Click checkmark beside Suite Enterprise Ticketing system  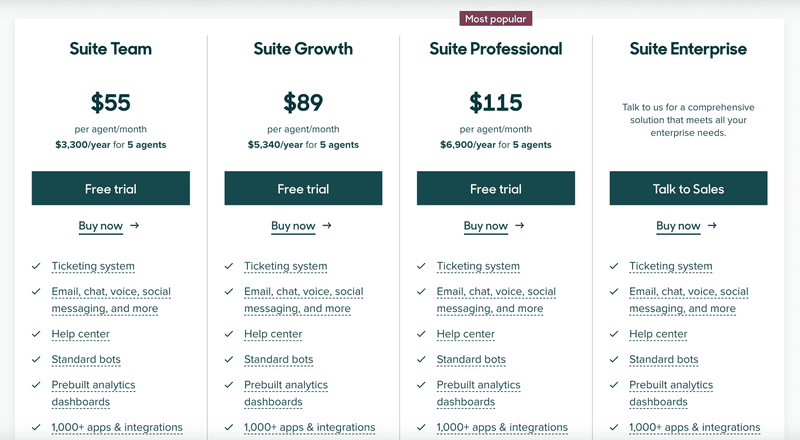pos(613,266)
